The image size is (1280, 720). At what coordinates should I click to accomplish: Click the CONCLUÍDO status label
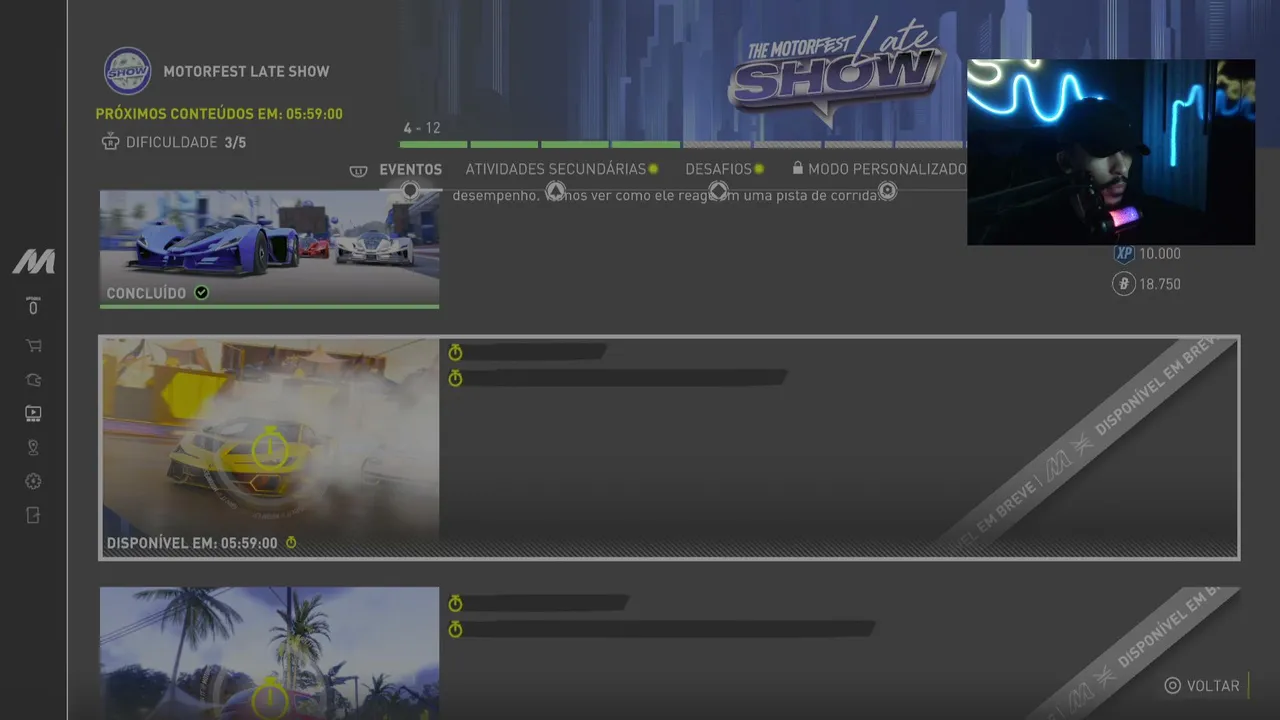(x=146, y=293)
